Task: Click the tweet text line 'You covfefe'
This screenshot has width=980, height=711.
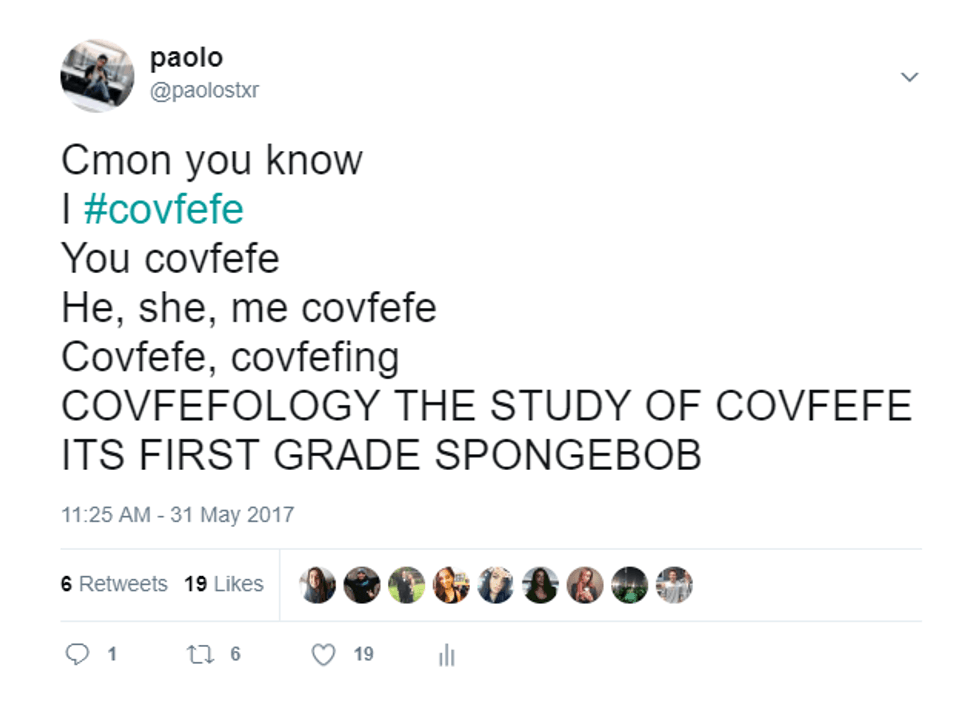Action: 170,259
